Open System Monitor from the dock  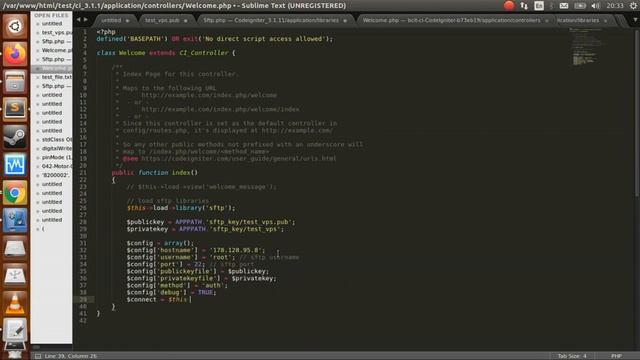tap(15, 164)
